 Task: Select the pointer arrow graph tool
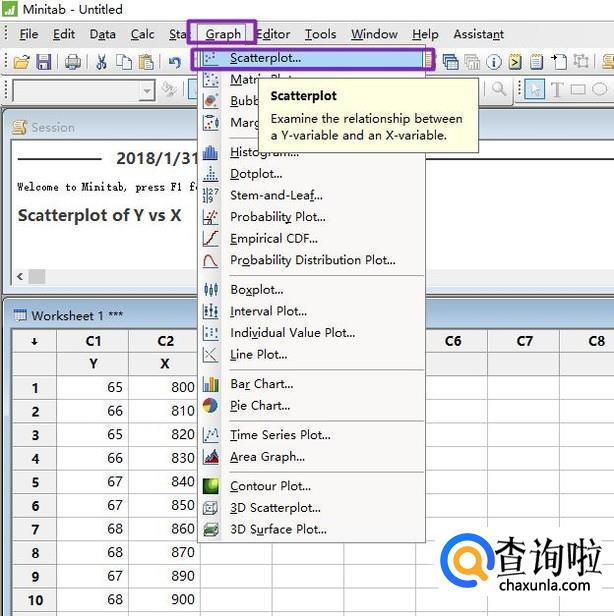point(535,89)
